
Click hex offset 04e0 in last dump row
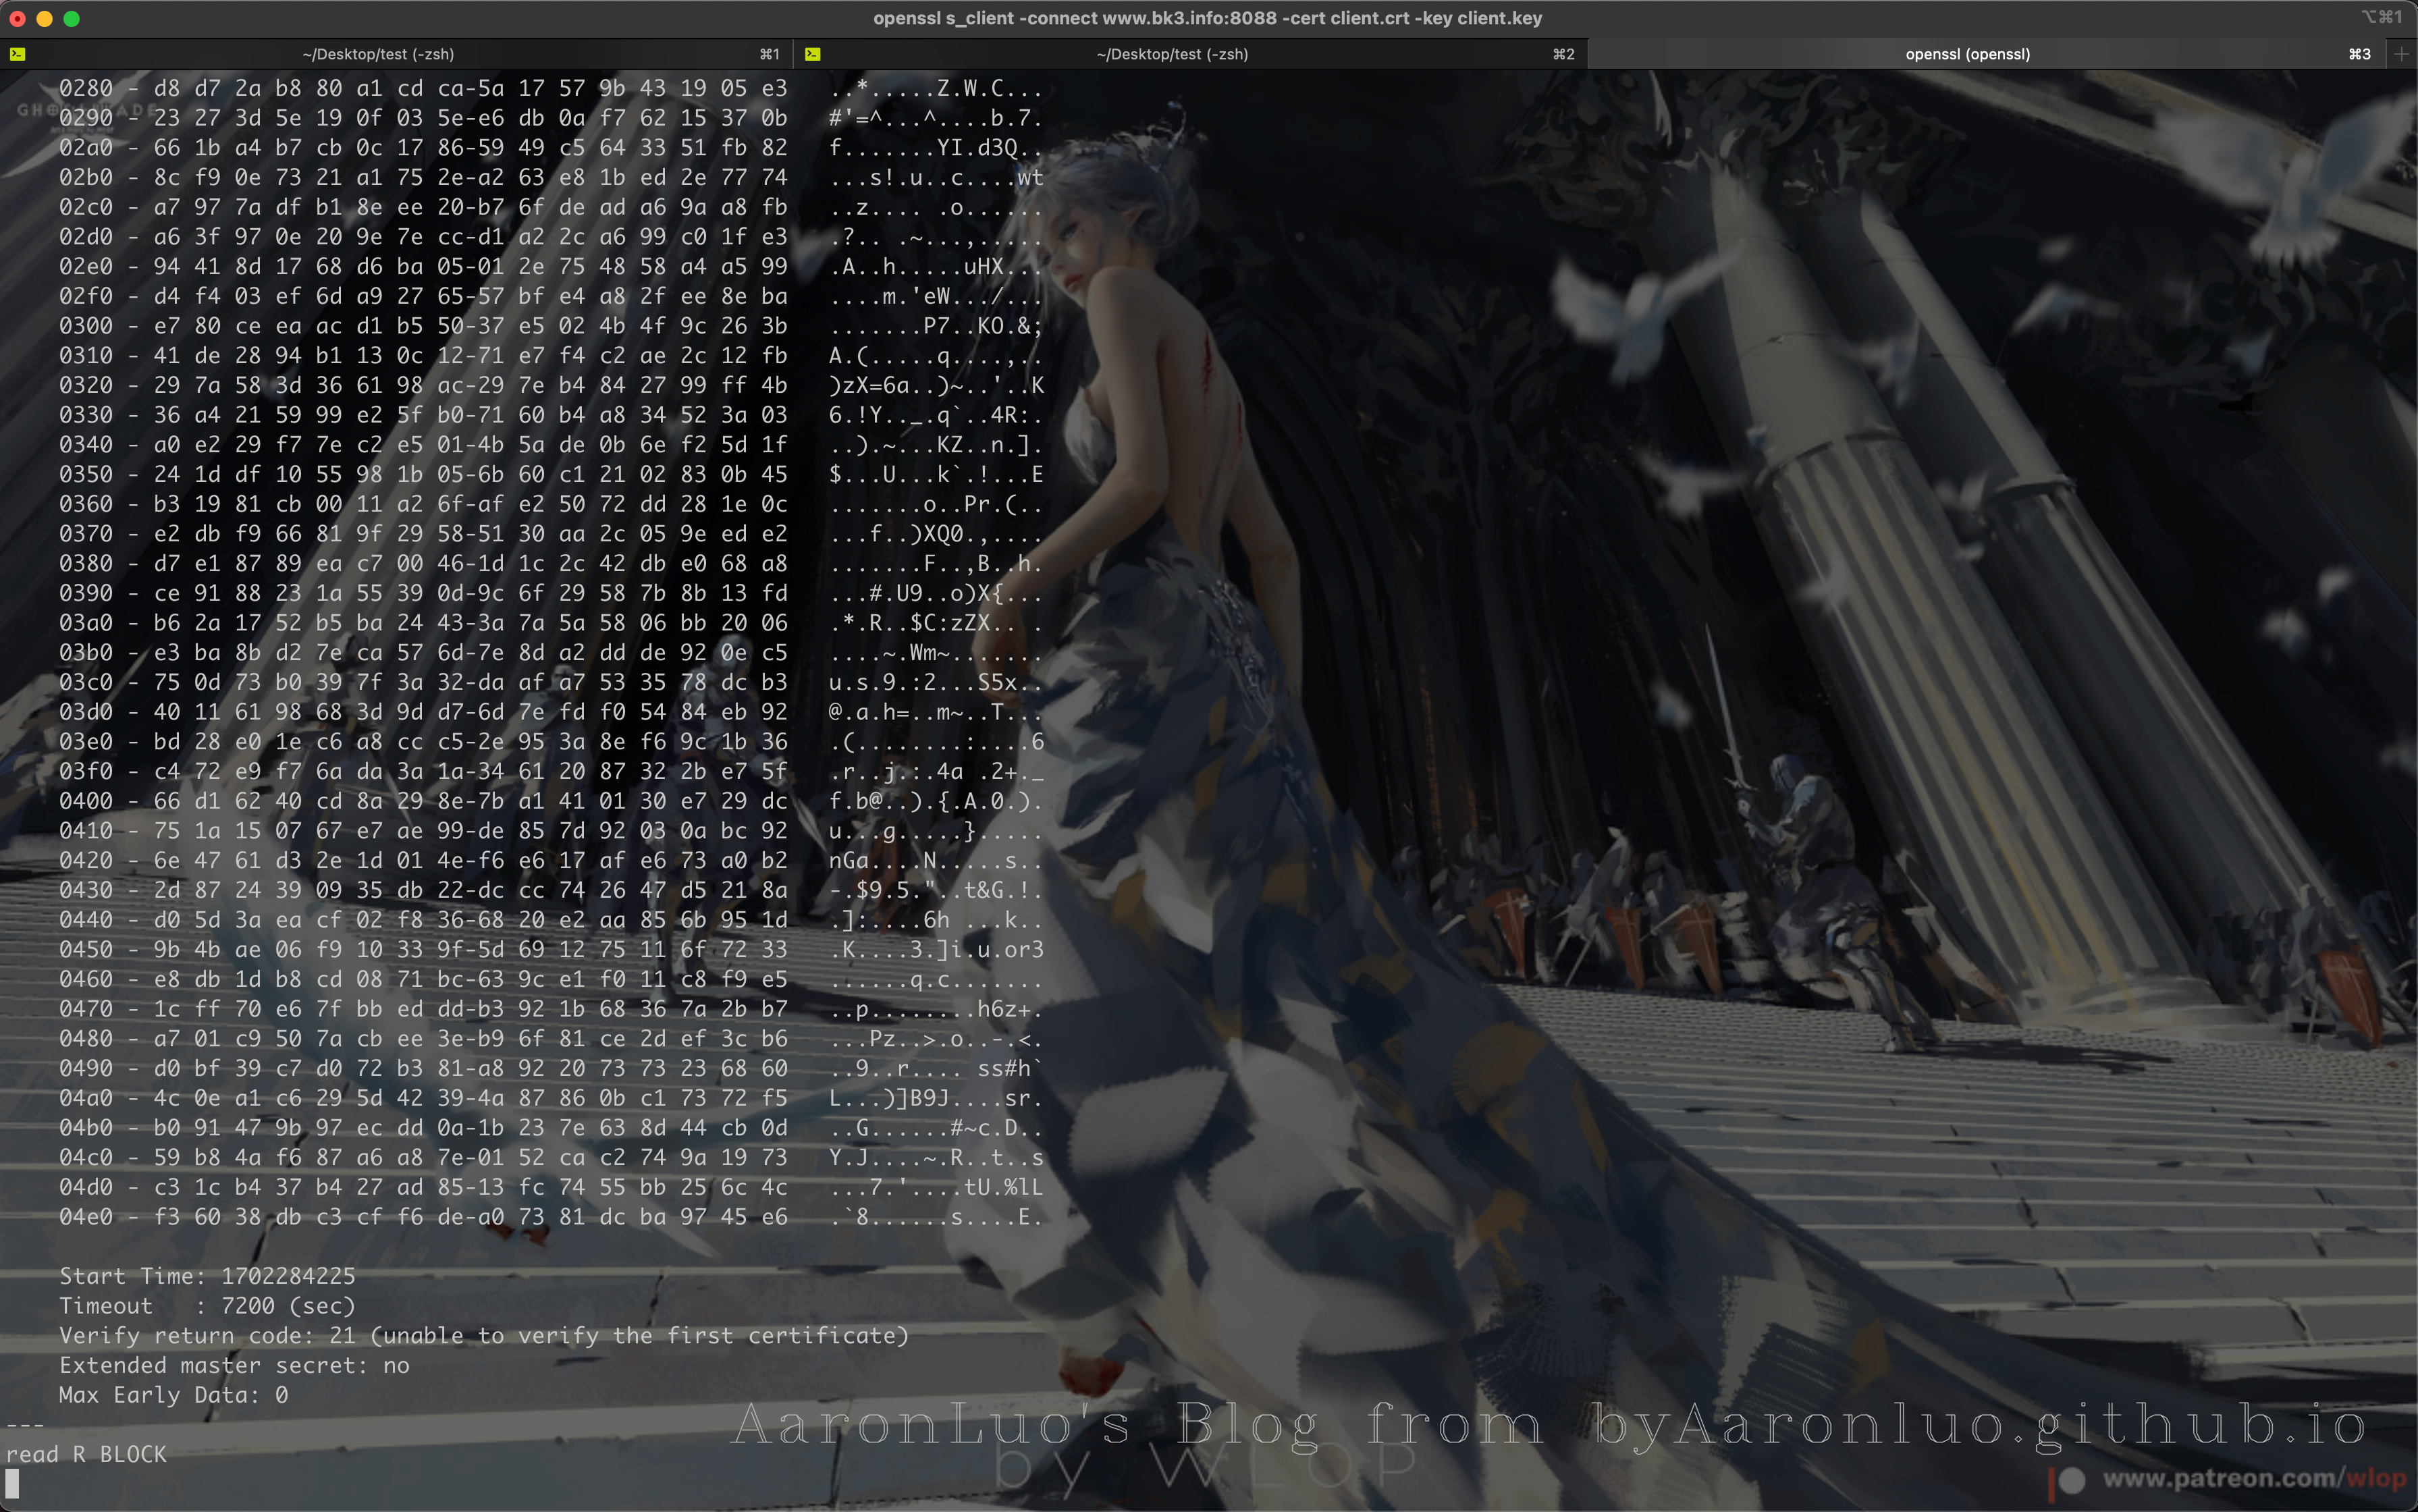tap(86, 1217)
